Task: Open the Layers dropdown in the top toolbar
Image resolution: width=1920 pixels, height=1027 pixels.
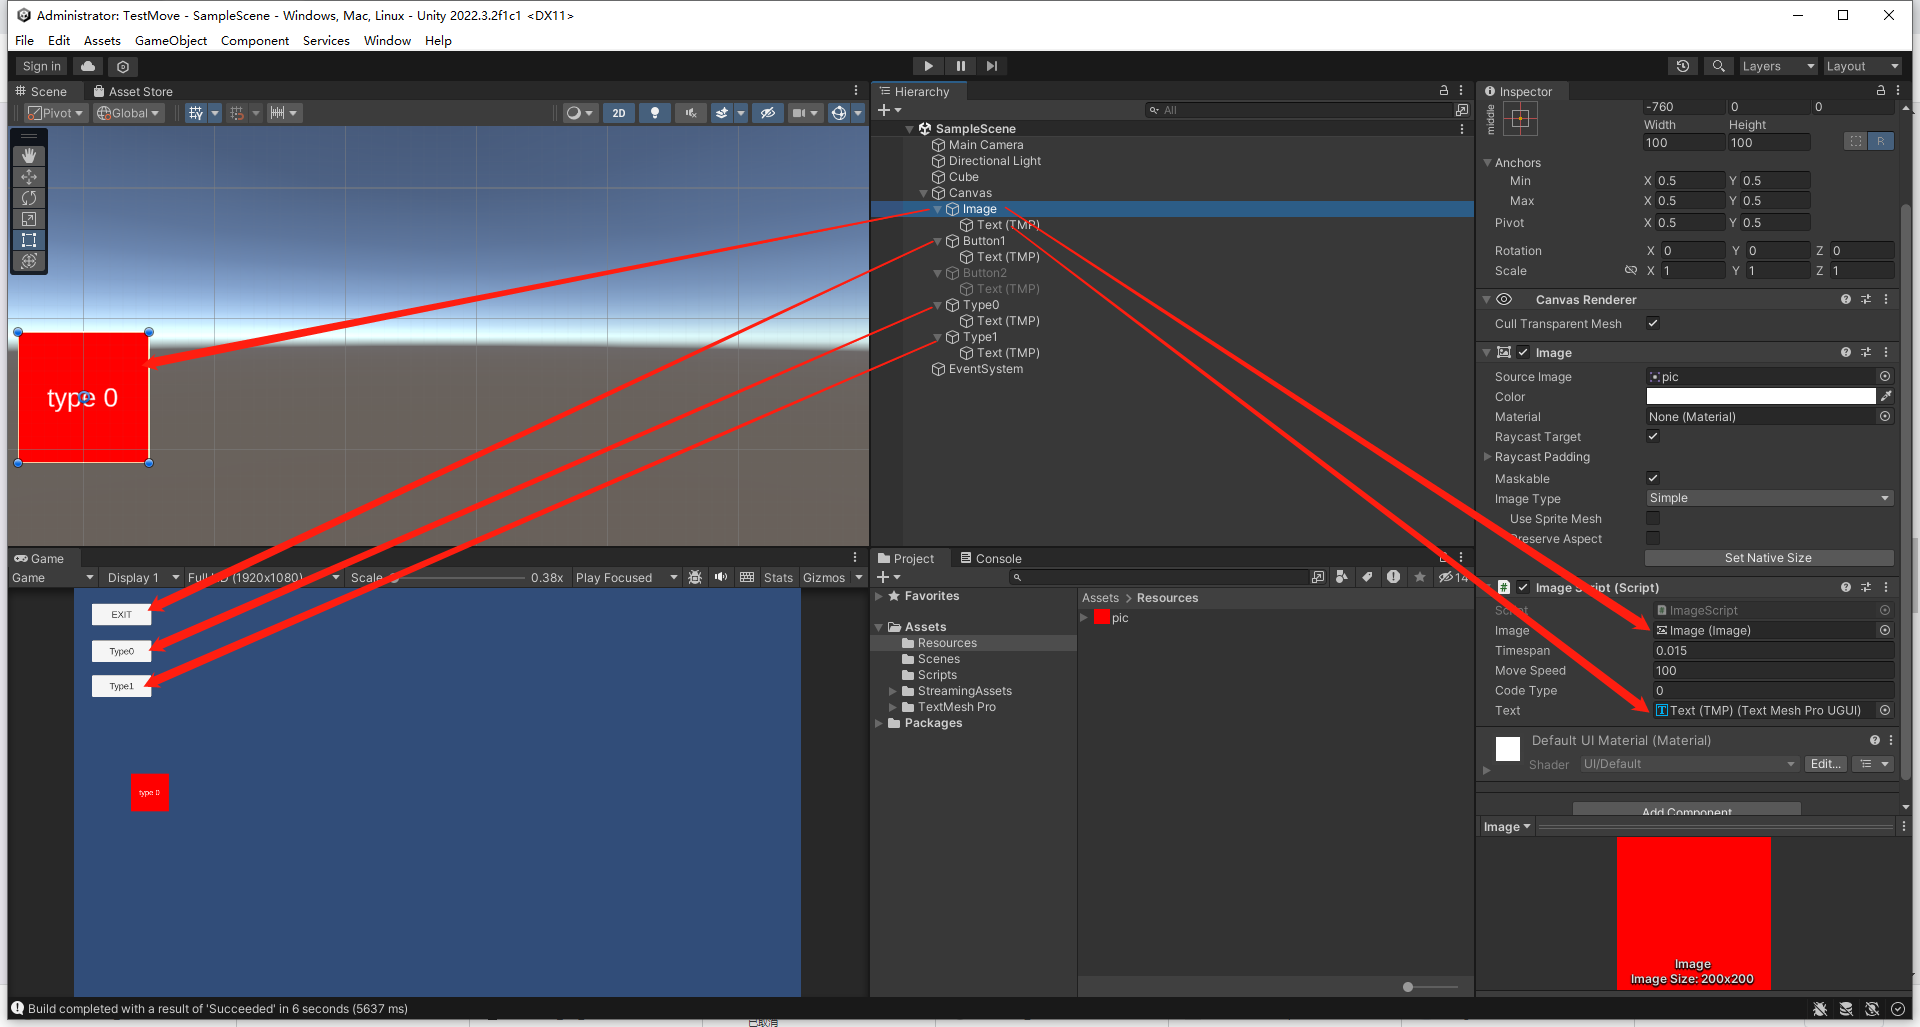Action: 1778,65
